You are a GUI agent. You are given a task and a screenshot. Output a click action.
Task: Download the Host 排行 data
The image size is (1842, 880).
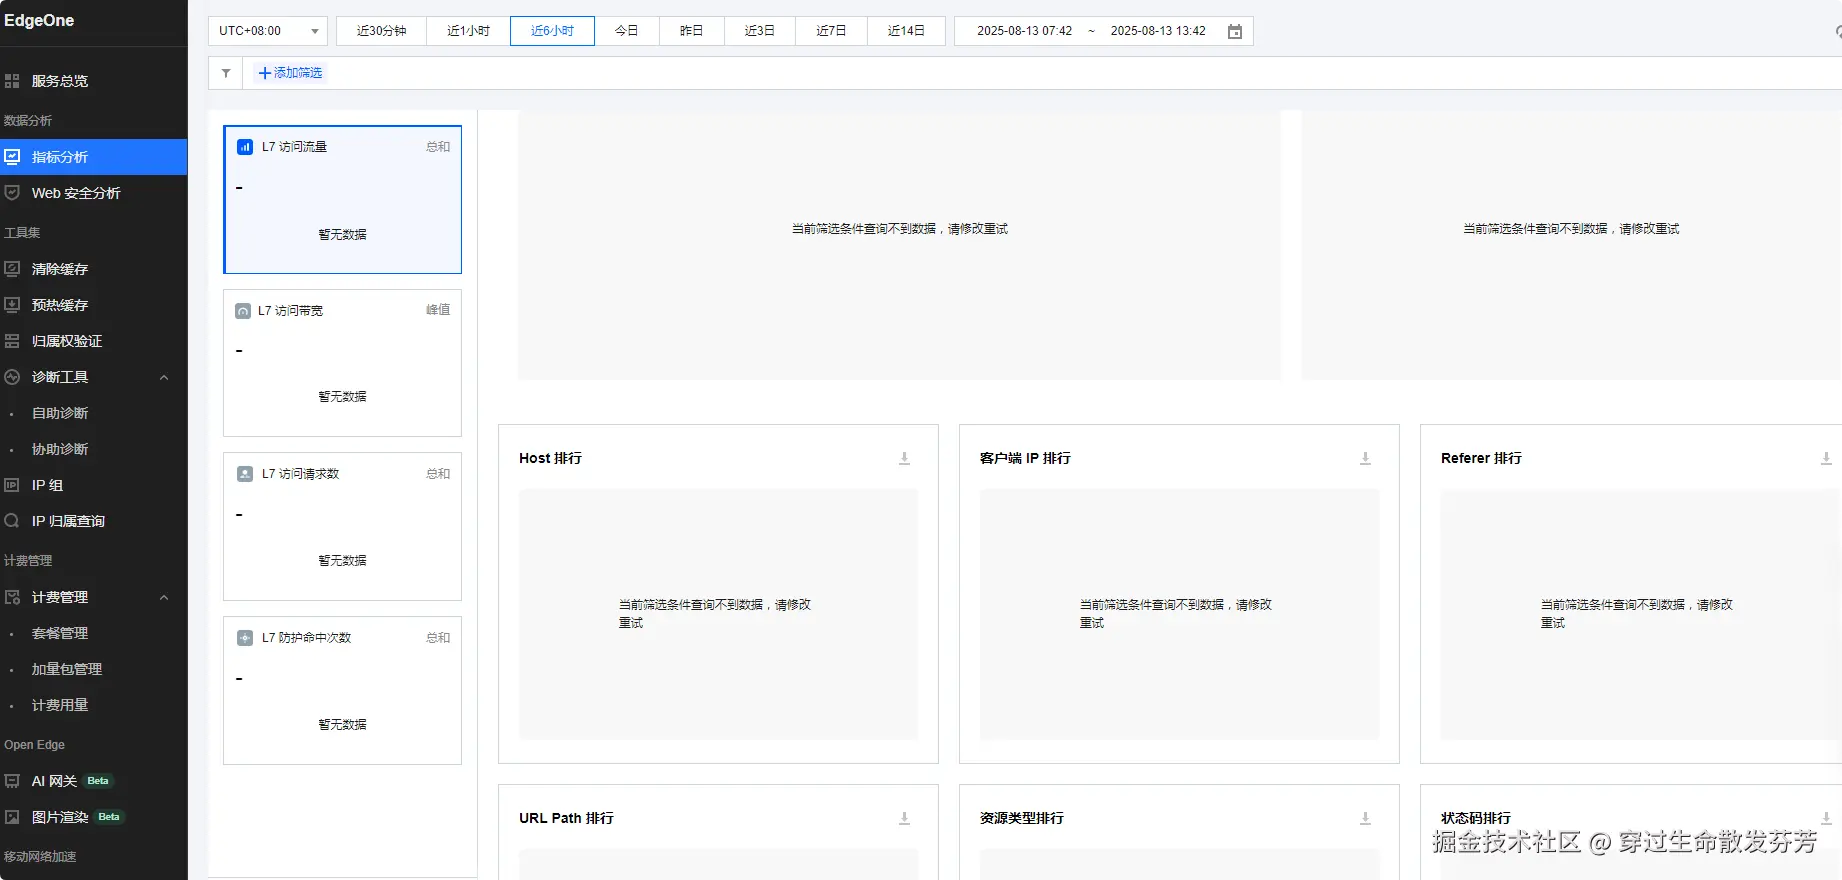tap(904, 458)
